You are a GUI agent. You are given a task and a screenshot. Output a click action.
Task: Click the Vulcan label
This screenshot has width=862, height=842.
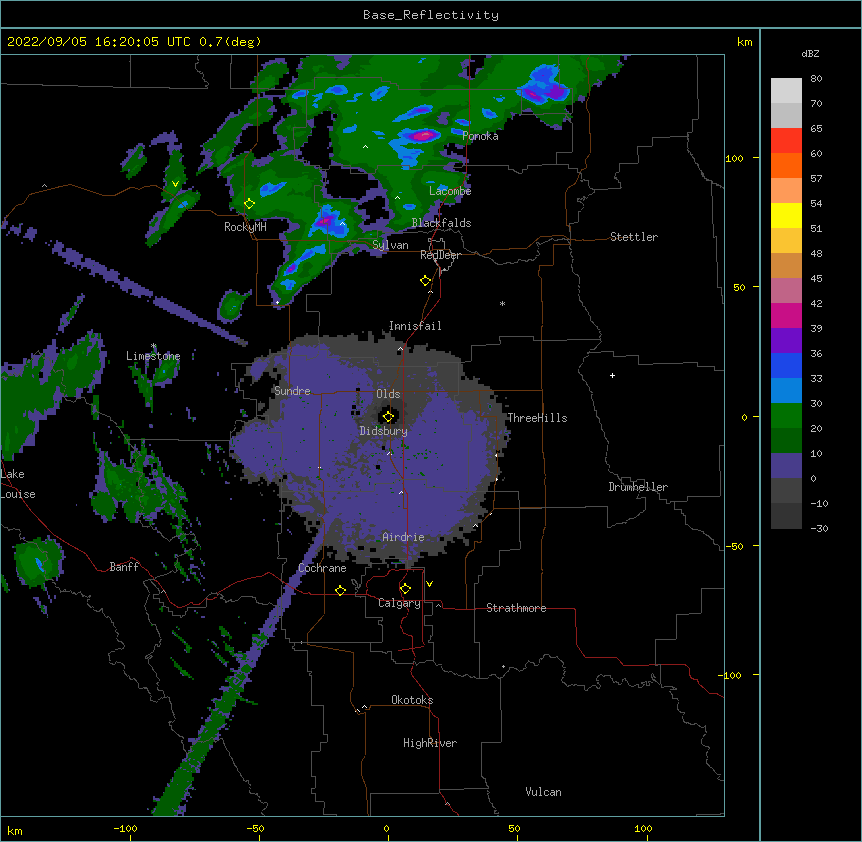click(x=543, y=792)
